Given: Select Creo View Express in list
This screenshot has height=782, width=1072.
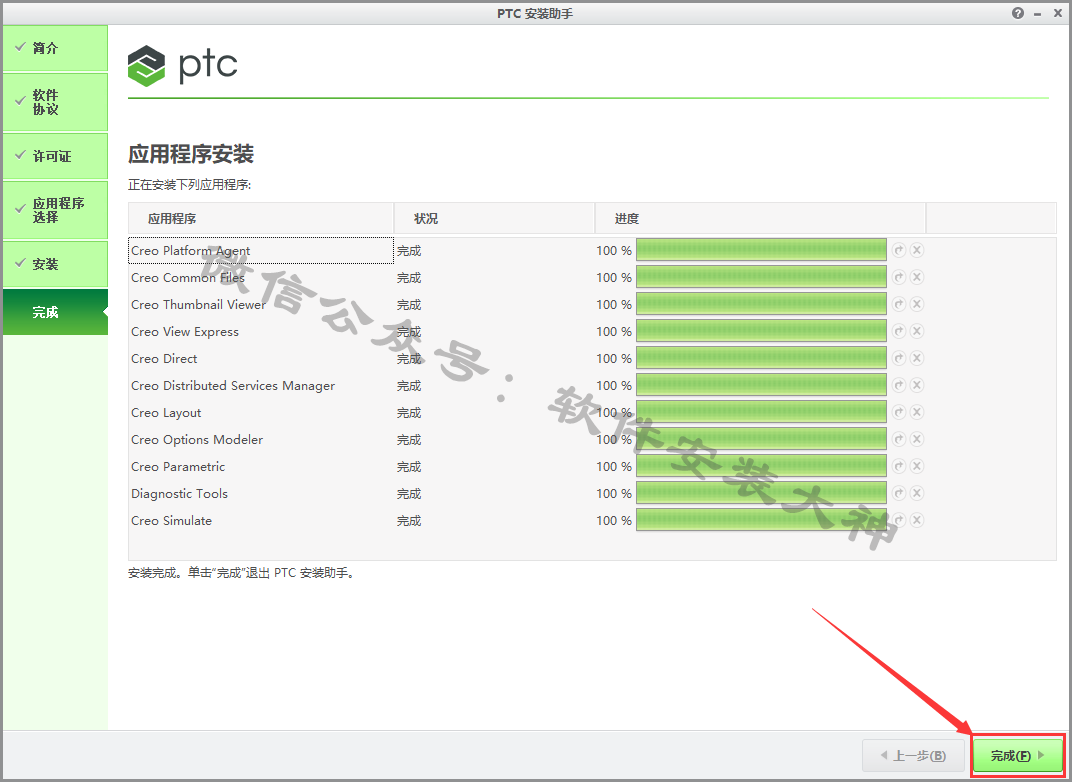Looking at the screenshot, I should (x=185, y=332).
